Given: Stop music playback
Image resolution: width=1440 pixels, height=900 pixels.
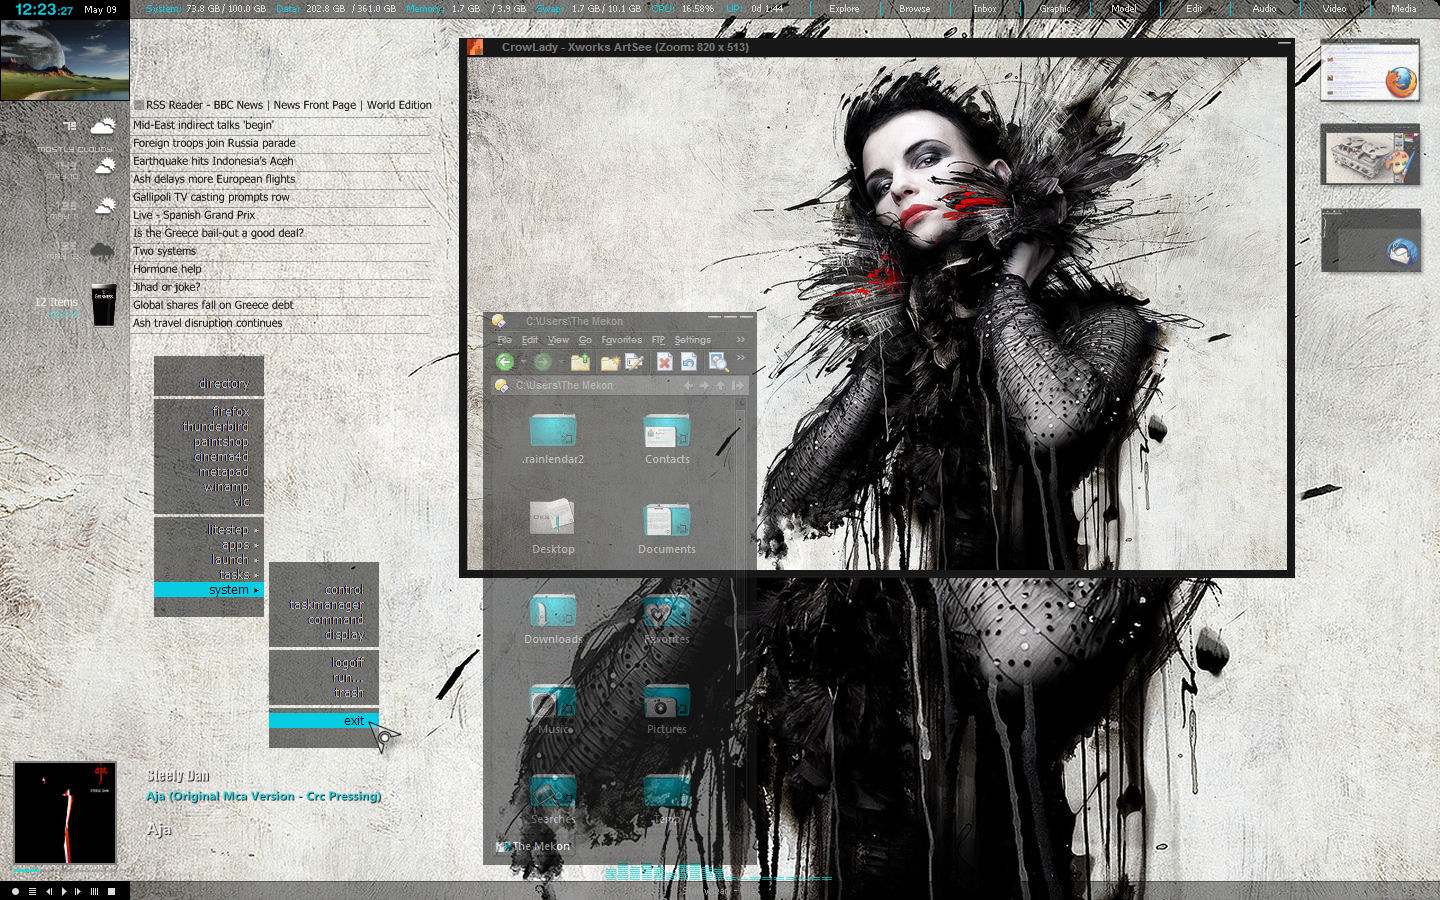Looking at the screenshot, I should point(111,891).
